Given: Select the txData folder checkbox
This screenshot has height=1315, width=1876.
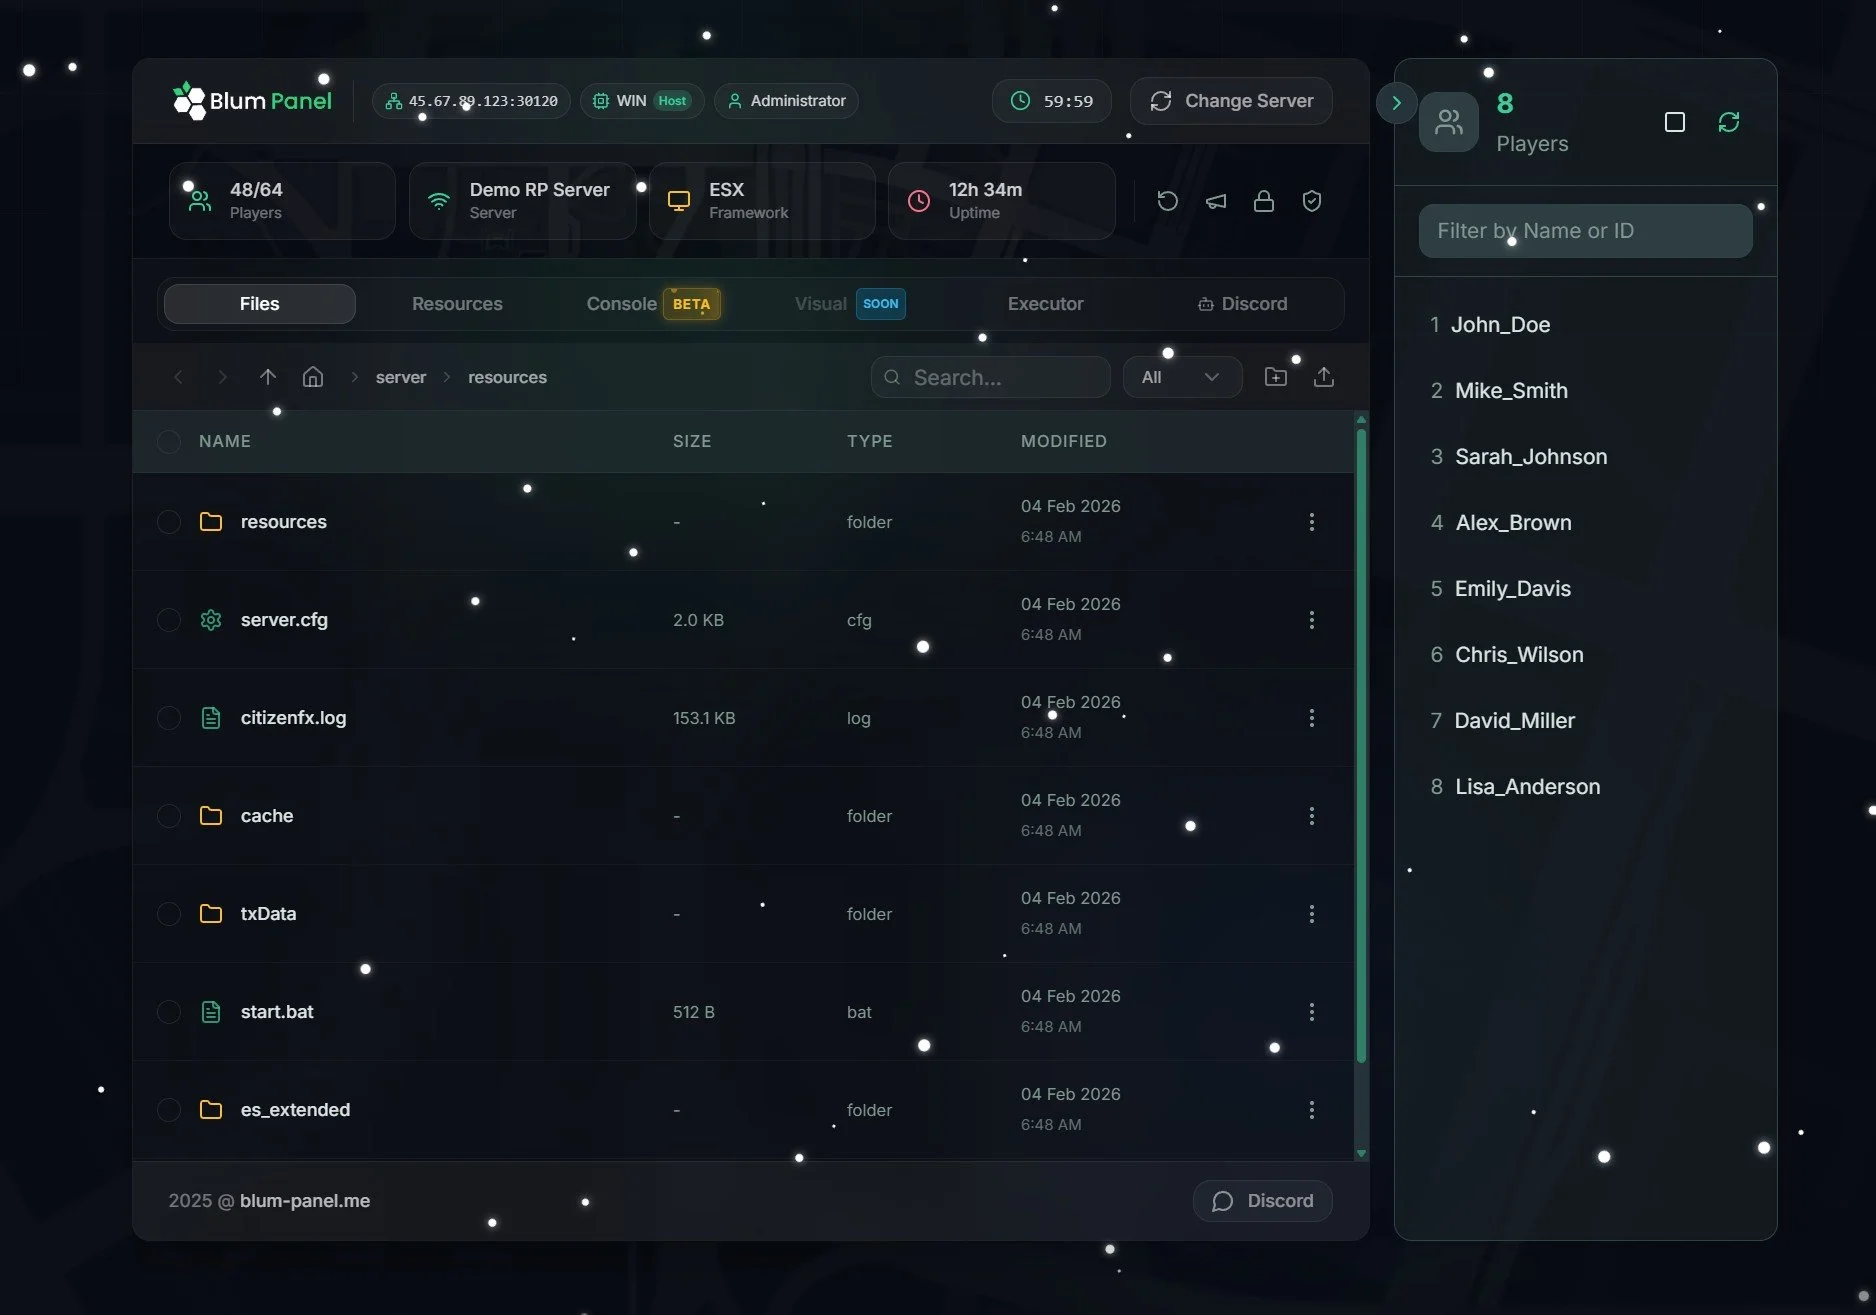Looking at the screenshot, I should [x=169, y=914].
